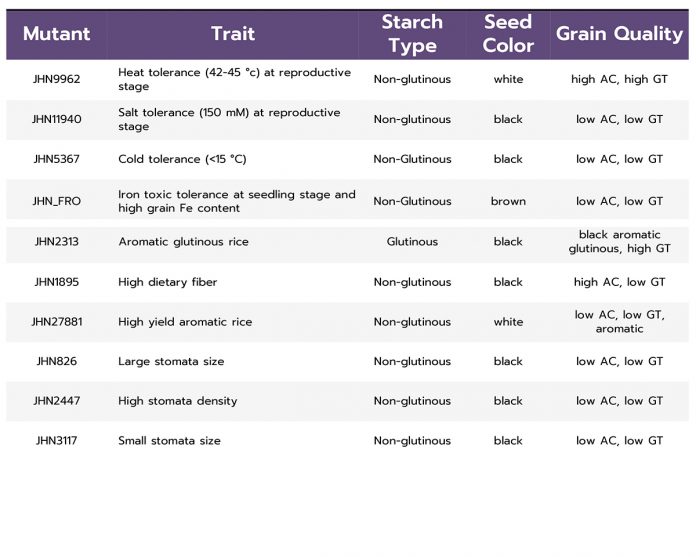Click the high AC, high GT cell
The image size is (696, 557).
click(x=619, y=79)
